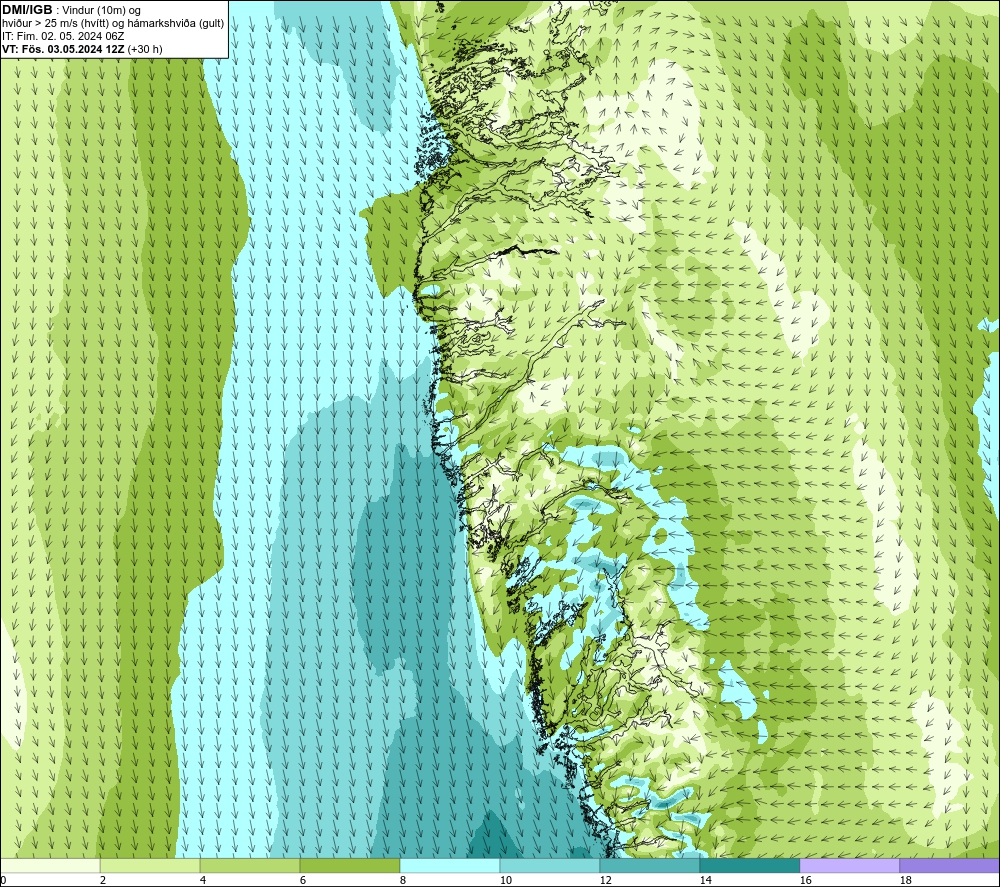Click the 14–16 m/s dark teal swatch

[749, 865]
